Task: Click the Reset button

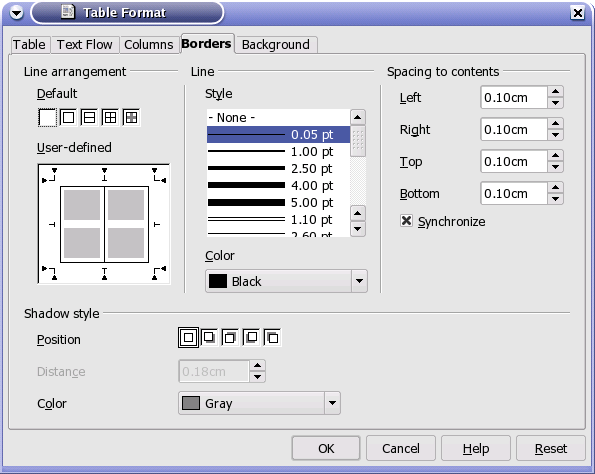Action: (x=551, y=449)
